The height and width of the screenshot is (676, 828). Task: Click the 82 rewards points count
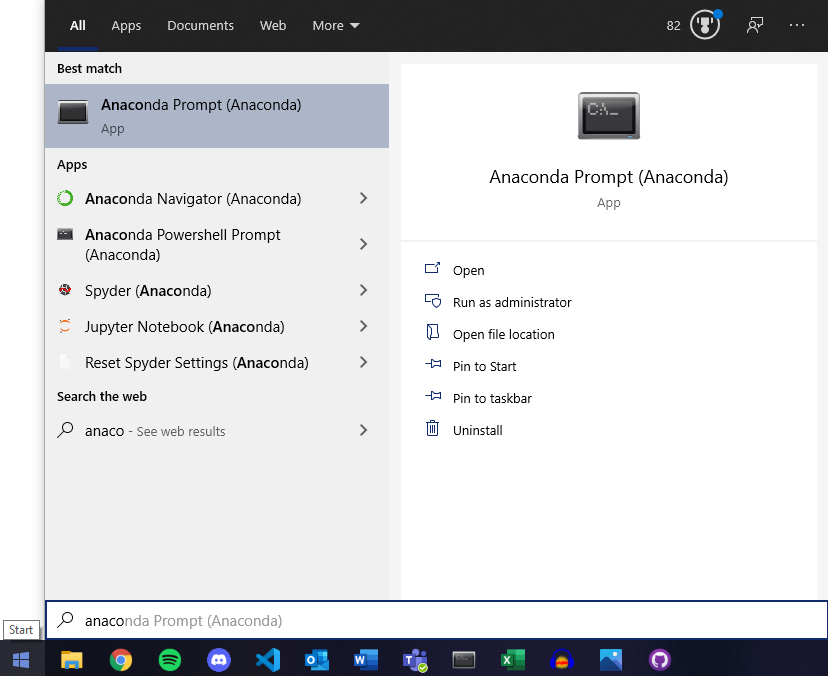point(673,25)
